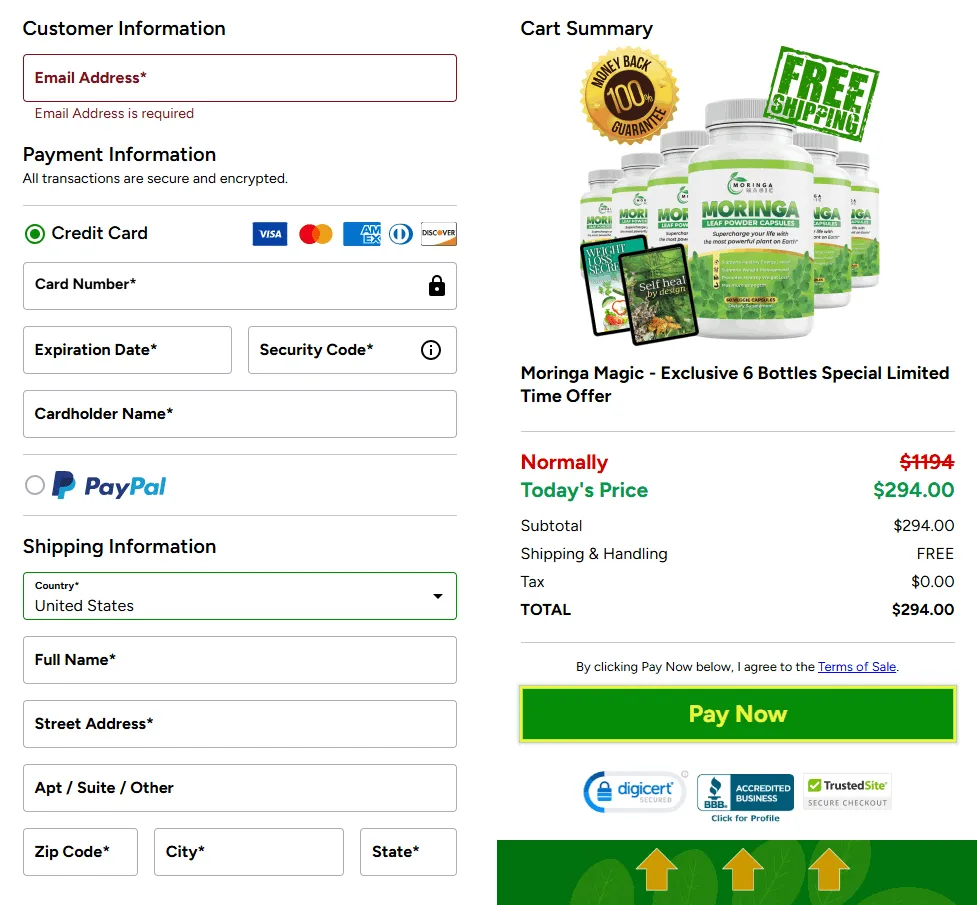Image resolution: width=977 pixels, height=905 pixels.
Task: Open the Terms of Sale link
Action: click(857, 666)
